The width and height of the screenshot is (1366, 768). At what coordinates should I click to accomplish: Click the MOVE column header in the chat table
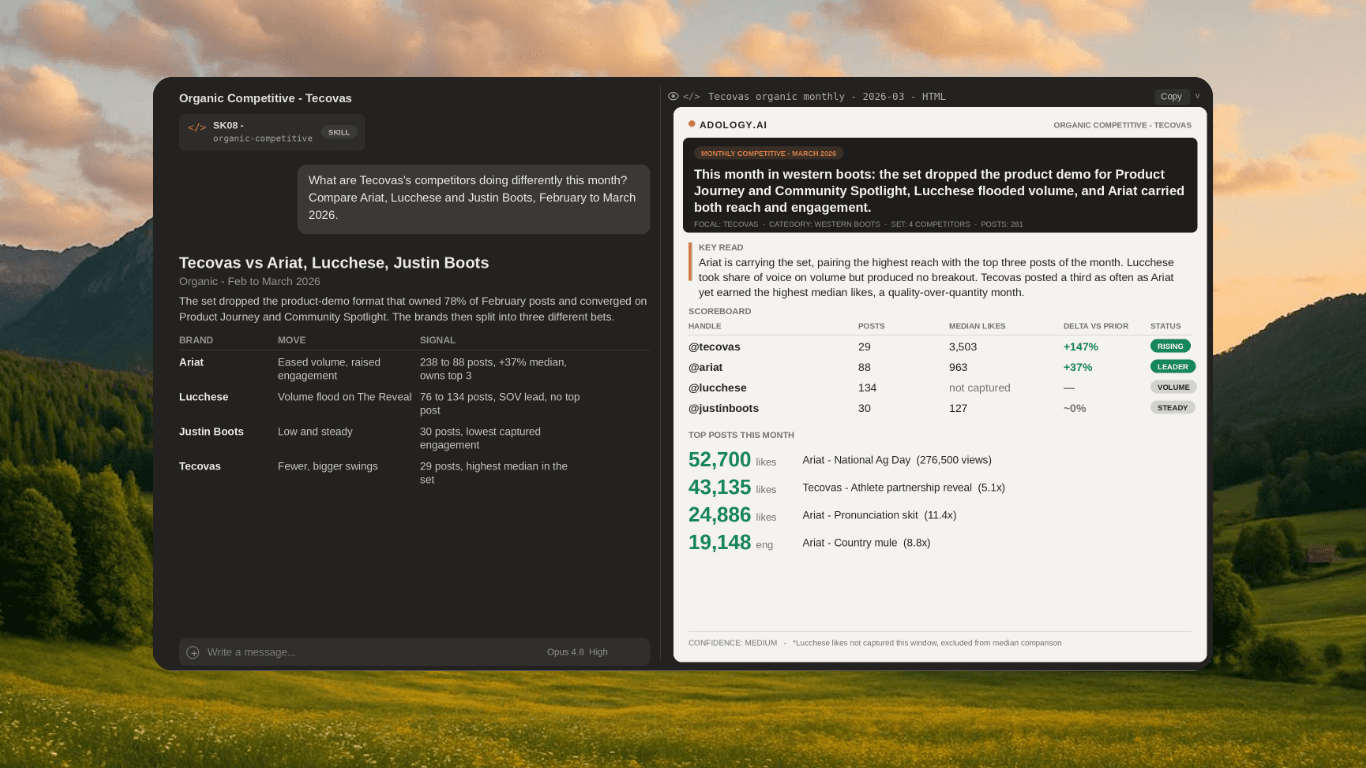[x=291, y=340]
